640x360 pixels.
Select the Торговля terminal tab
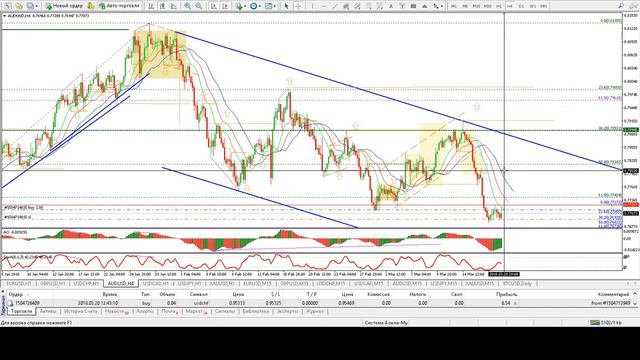21,311
